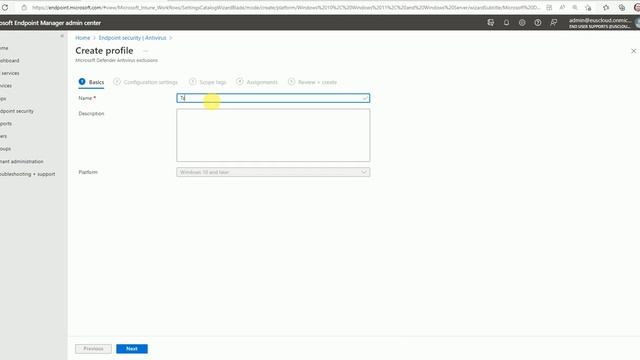The height and width of the screenshot is (360, 640).
Task: Click into the Description text area
Action: click(x=273, y=135)
